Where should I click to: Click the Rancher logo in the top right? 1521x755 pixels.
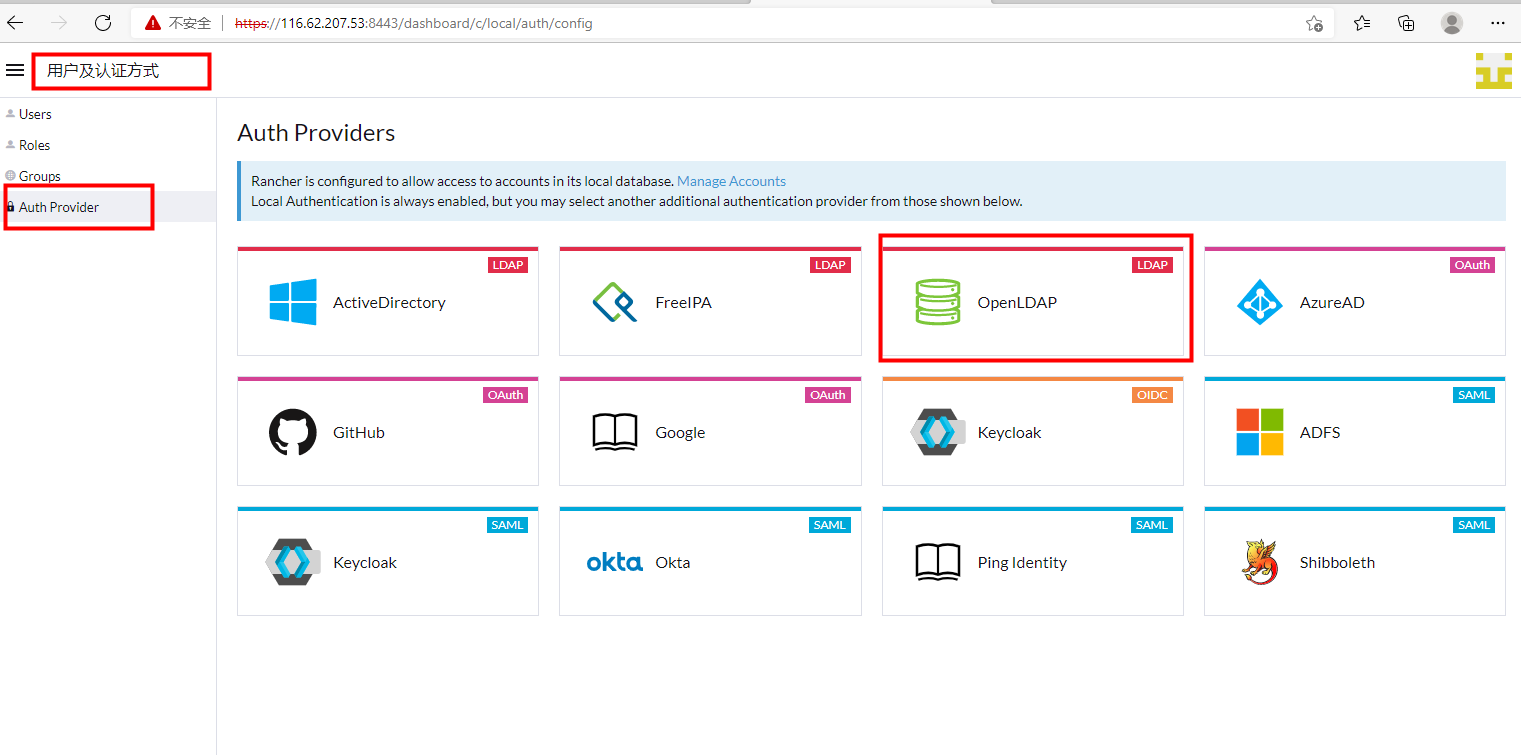(x=1493, y=71)
